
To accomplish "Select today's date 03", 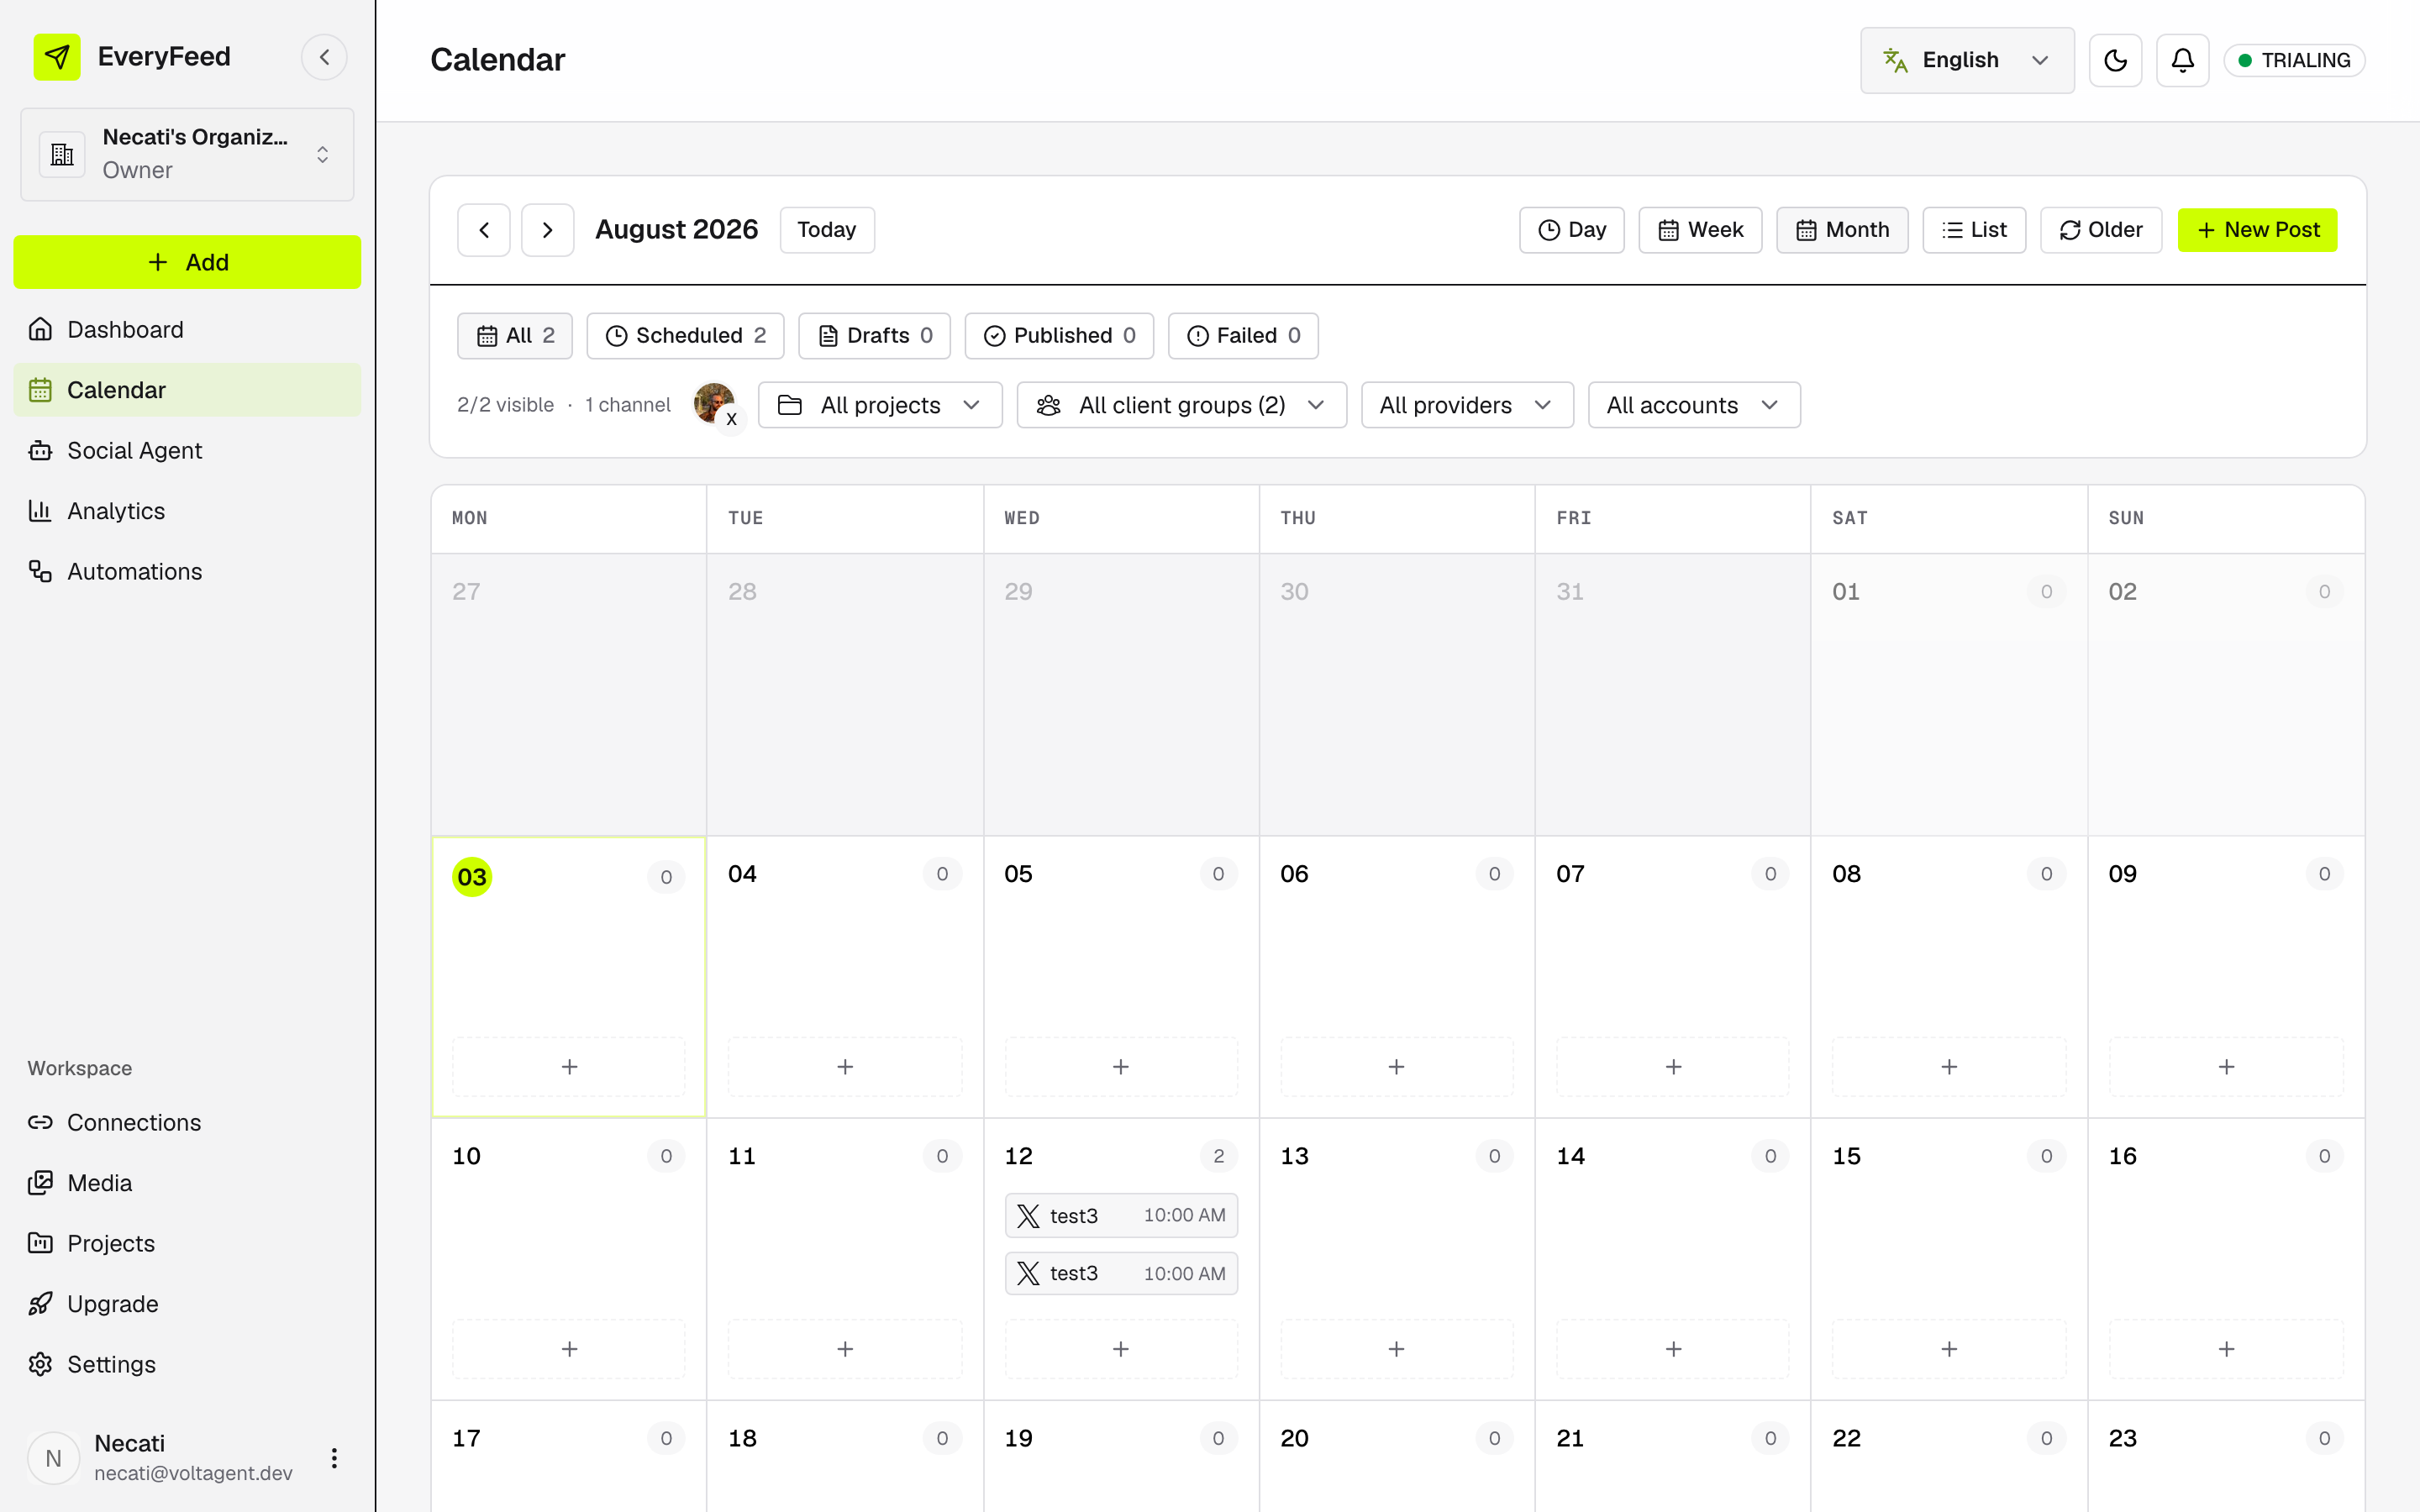I will click(472, 877).
